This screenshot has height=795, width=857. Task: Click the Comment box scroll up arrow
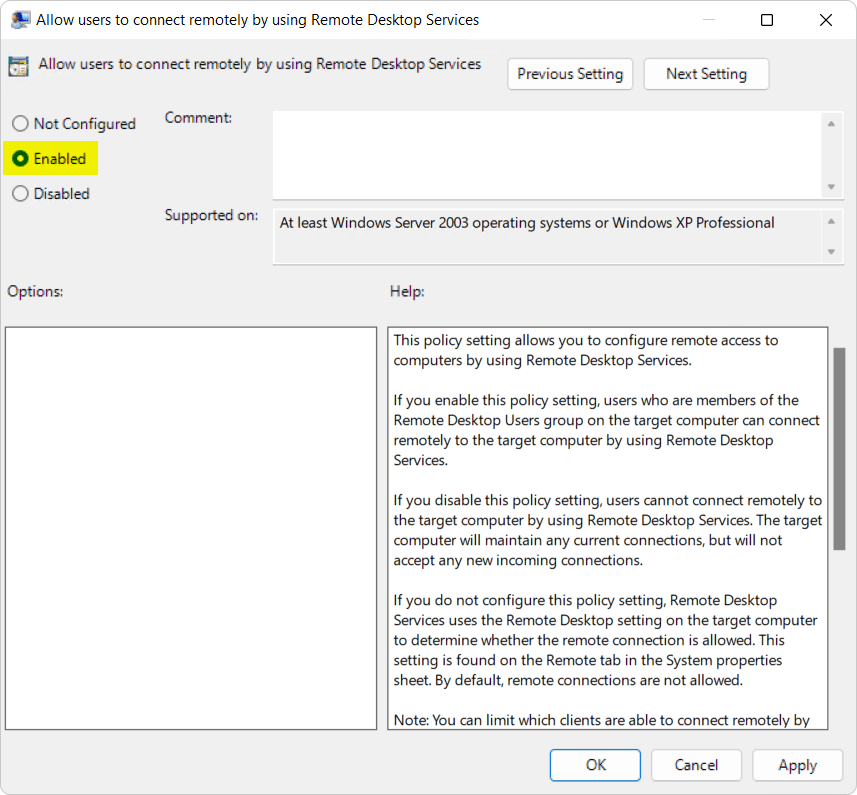[x=831, y=124]
